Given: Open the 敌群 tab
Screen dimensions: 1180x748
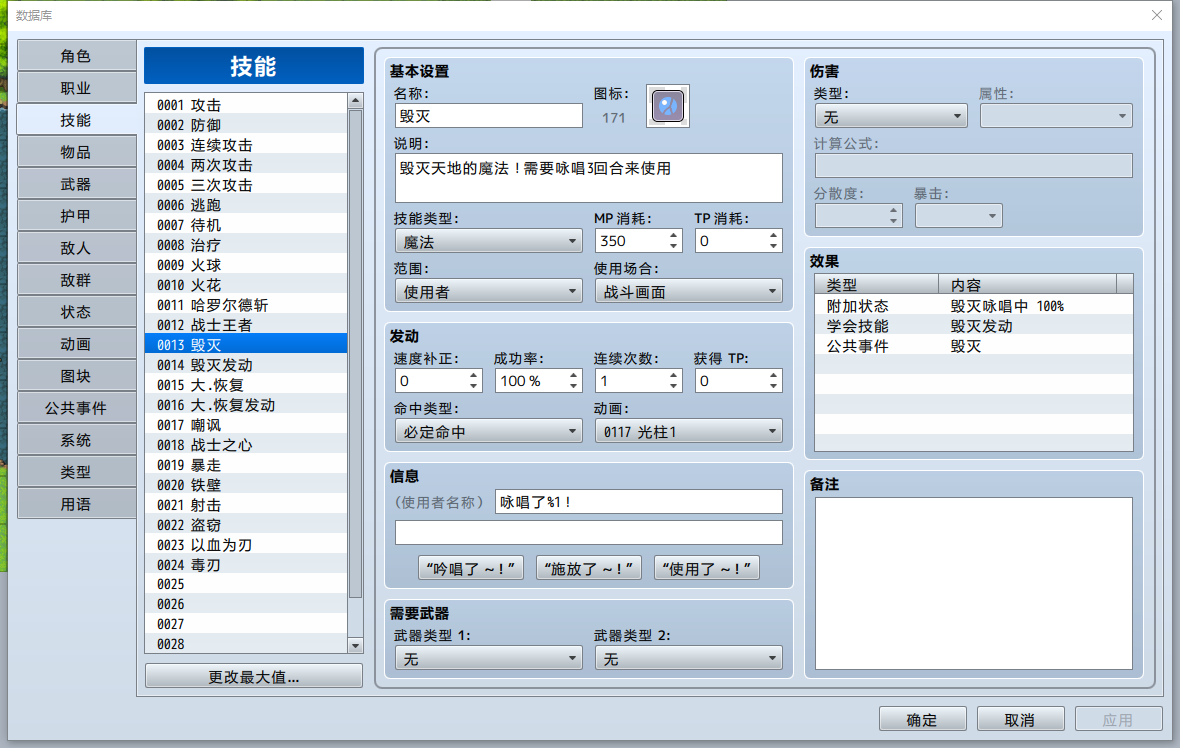Looking at the screenshot, I should [x=76, y=280].
